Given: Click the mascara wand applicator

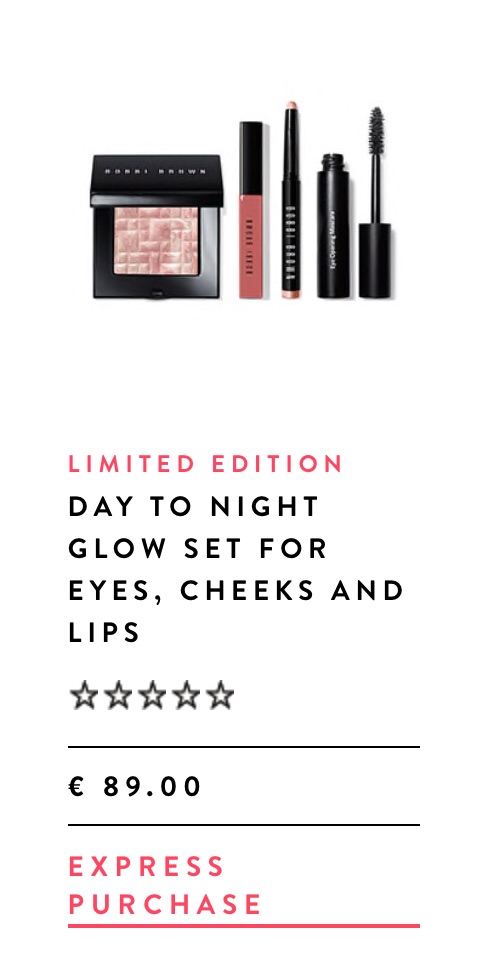Looking at the screenshot, I should click(375, 202).
